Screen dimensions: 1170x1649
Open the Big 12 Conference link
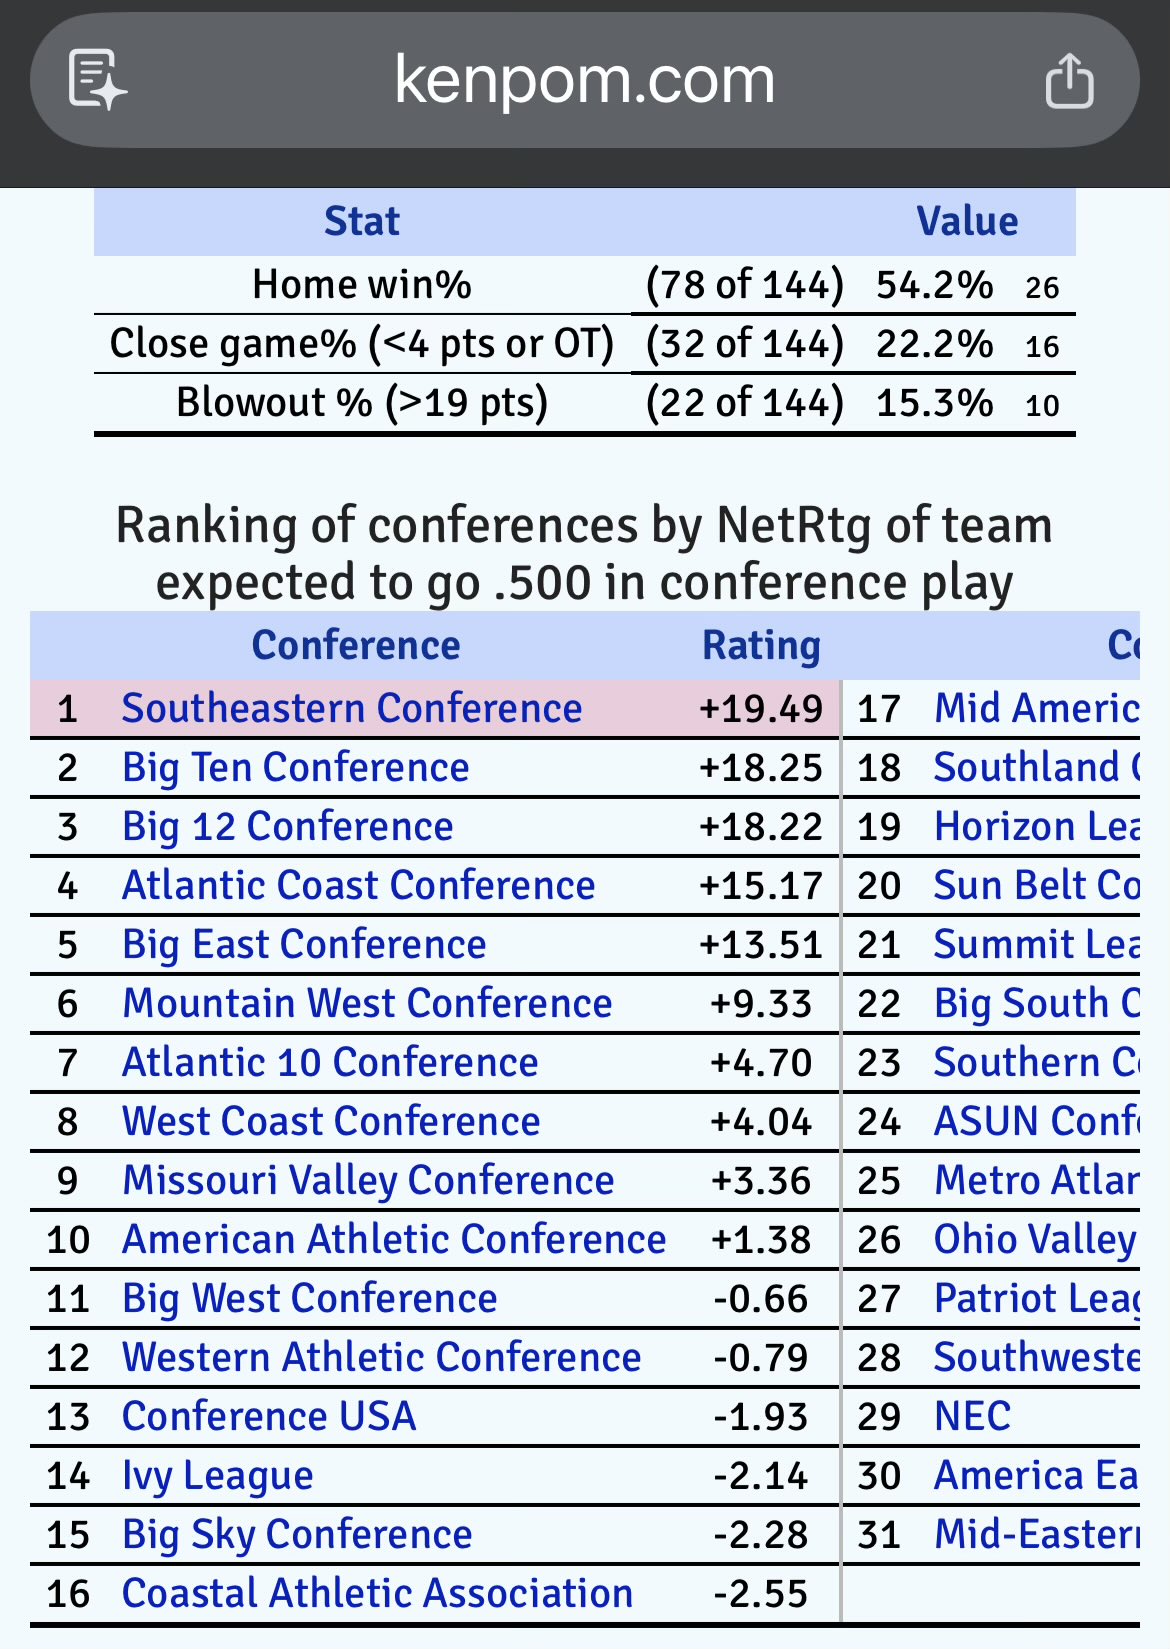287,827
